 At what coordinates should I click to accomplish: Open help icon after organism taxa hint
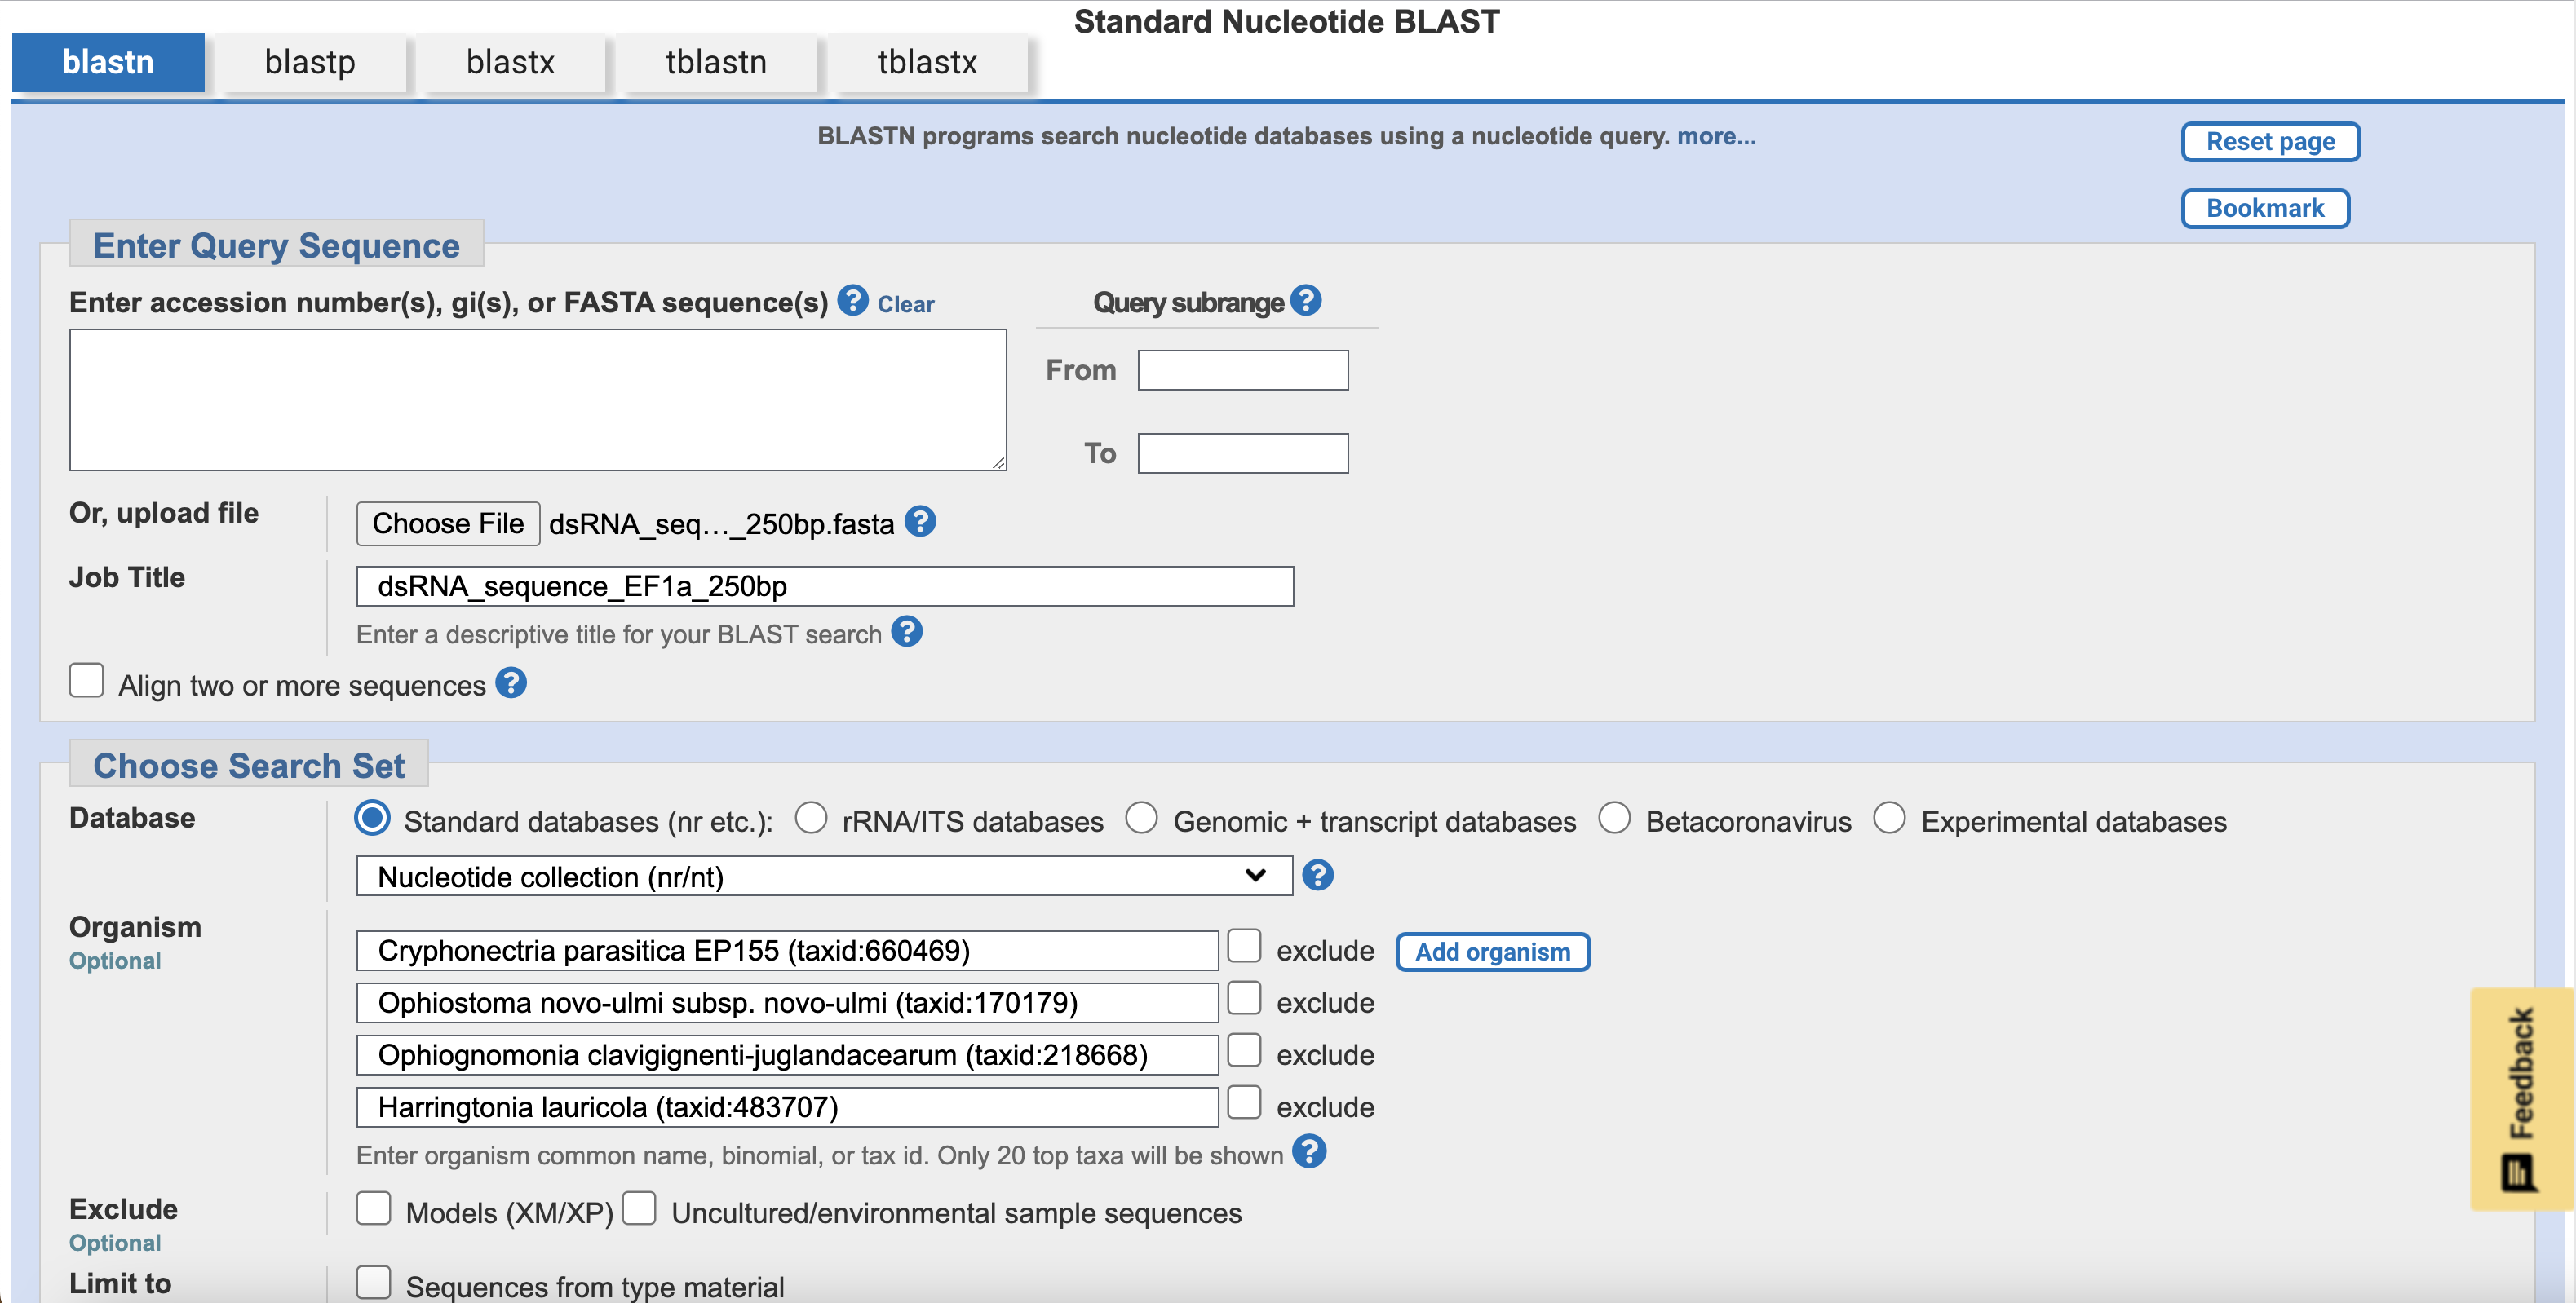coord(1308,1152)
